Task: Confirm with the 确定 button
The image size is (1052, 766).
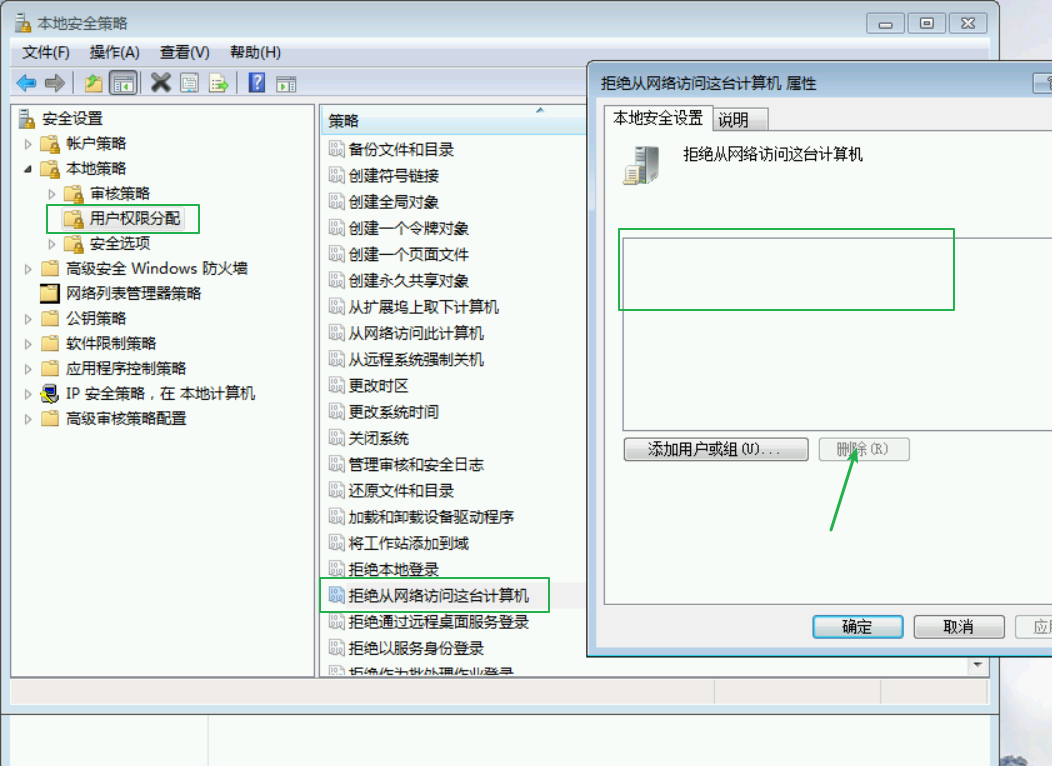Action: click(x=857, y=627)
